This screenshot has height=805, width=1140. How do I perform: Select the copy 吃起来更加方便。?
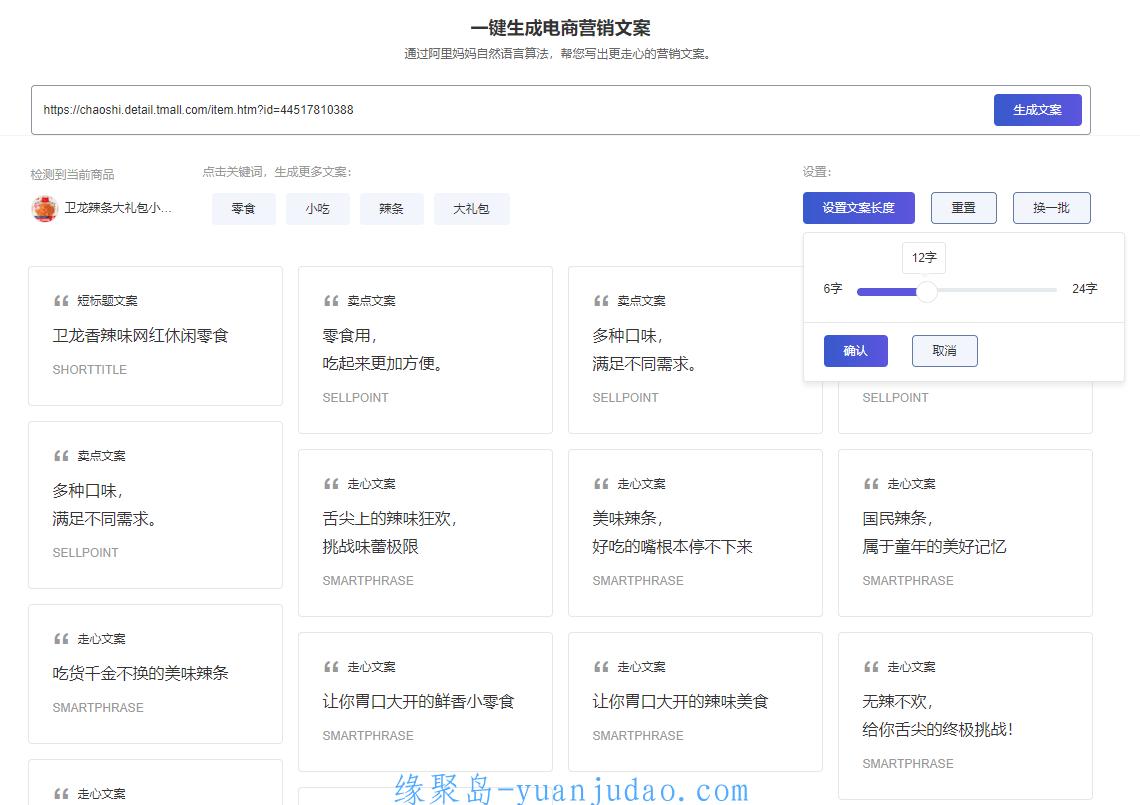(x=383, y=363)
